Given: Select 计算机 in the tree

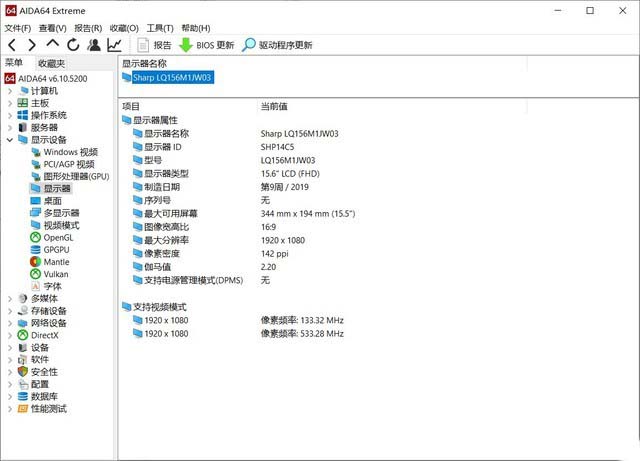Looking at the screenshot, I should [44, 91].
